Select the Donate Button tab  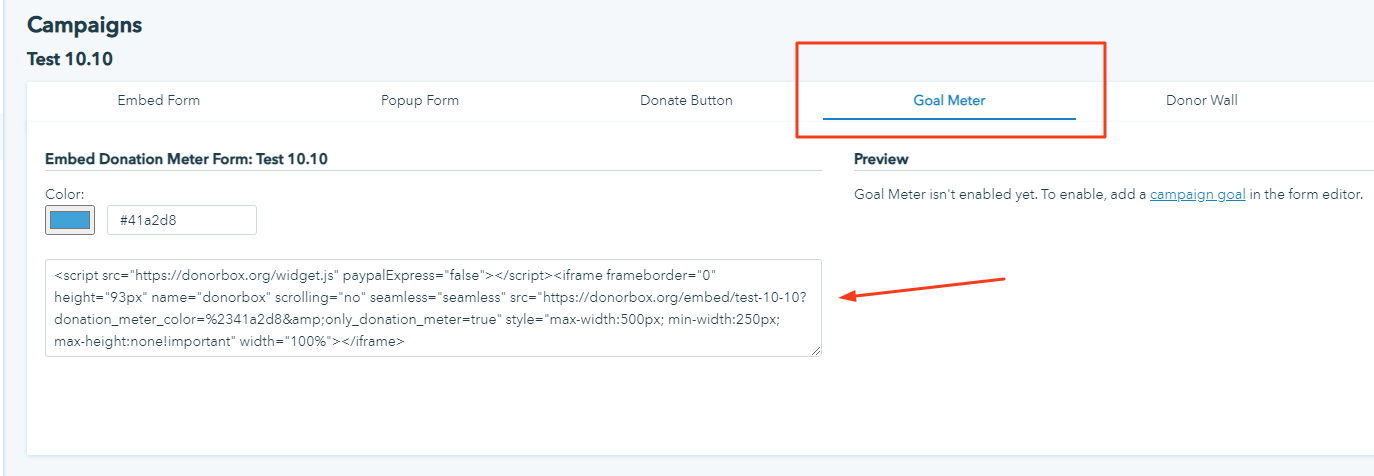coord(686,100)
